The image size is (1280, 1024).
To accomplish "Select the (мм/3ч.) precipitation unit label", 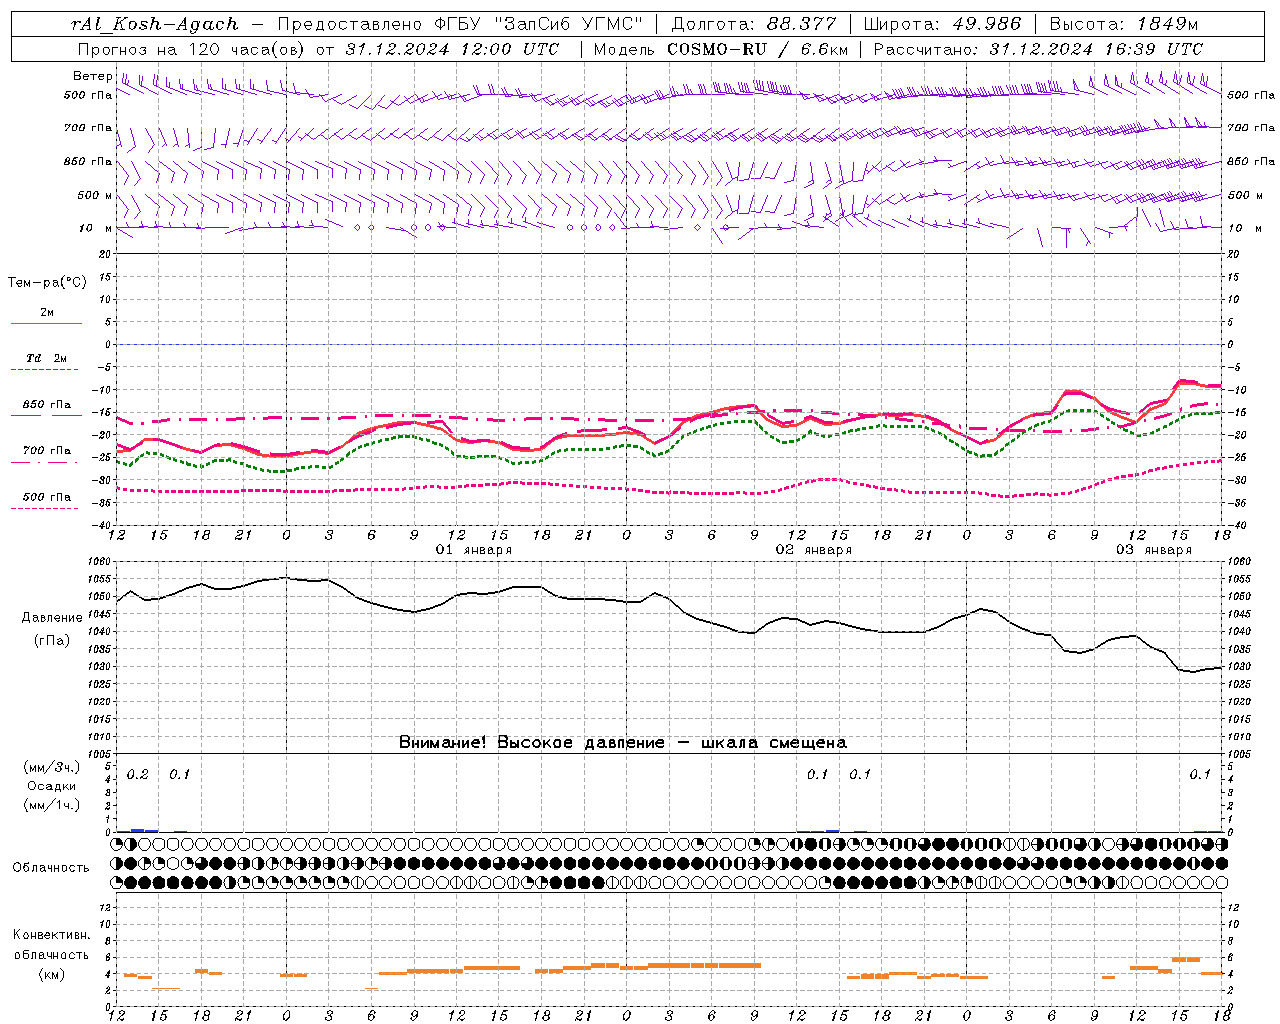I will (52, 768).
